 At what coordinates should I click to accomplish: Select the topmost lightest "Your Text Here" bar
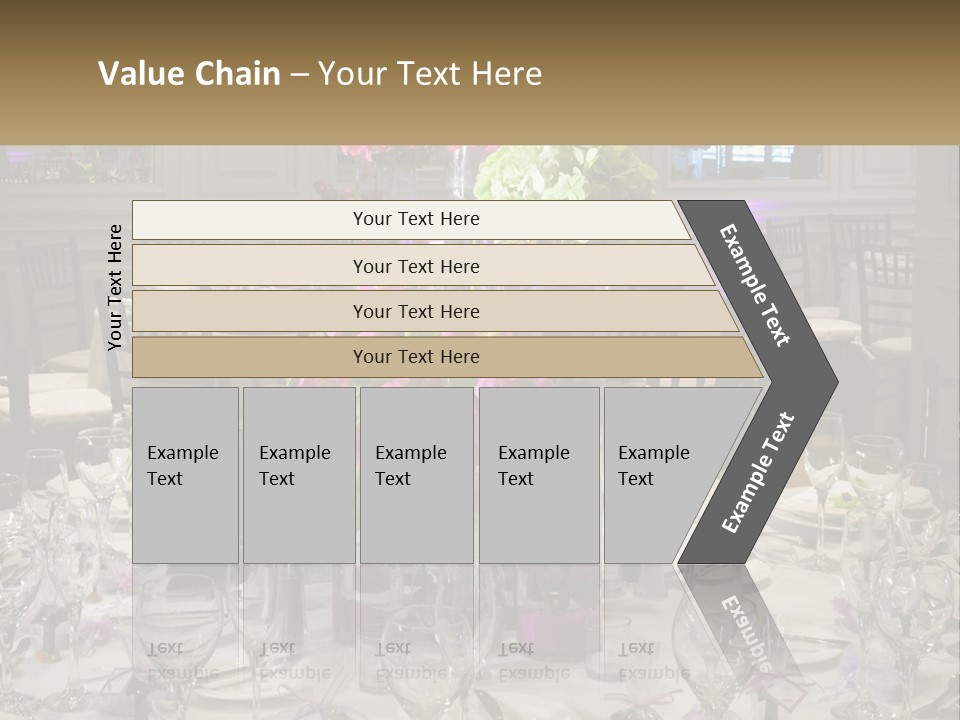(416, 219)
